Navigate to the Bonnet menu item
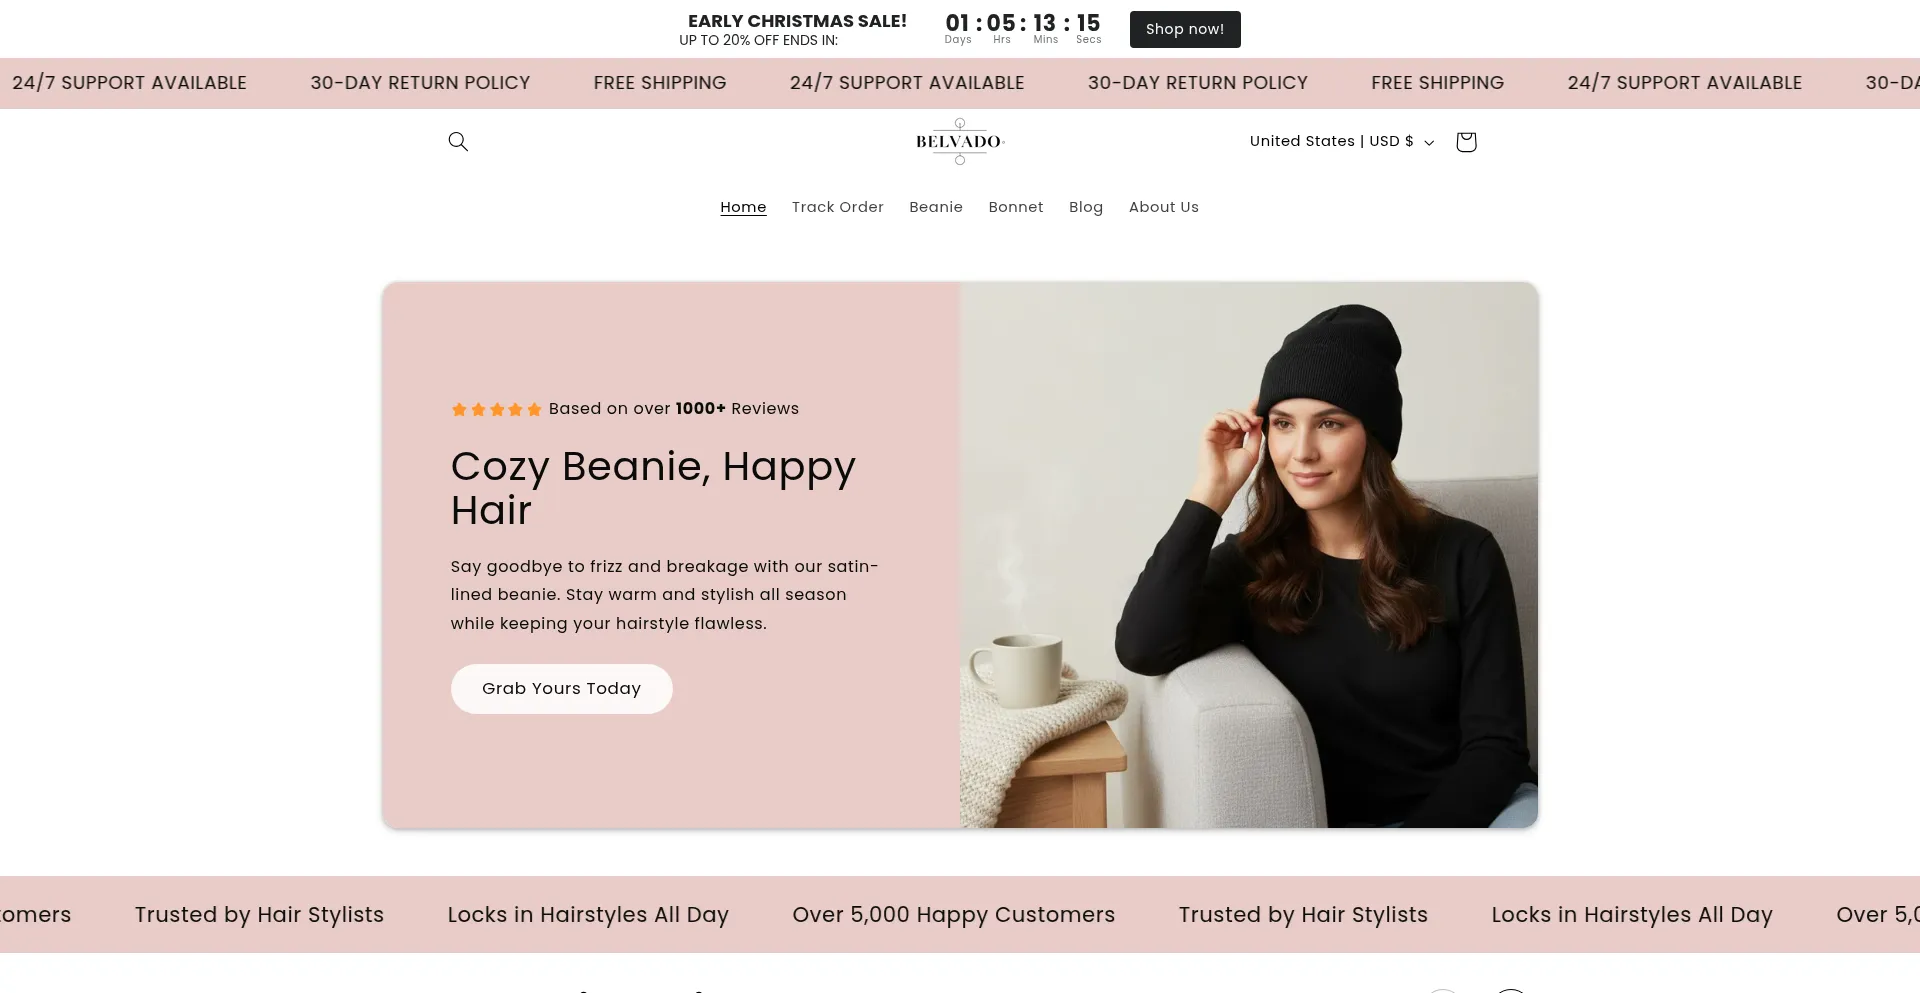Image resolution: width=1920 pixels, height=993 pixels. pyautogui.click(x=1015, y=207)
